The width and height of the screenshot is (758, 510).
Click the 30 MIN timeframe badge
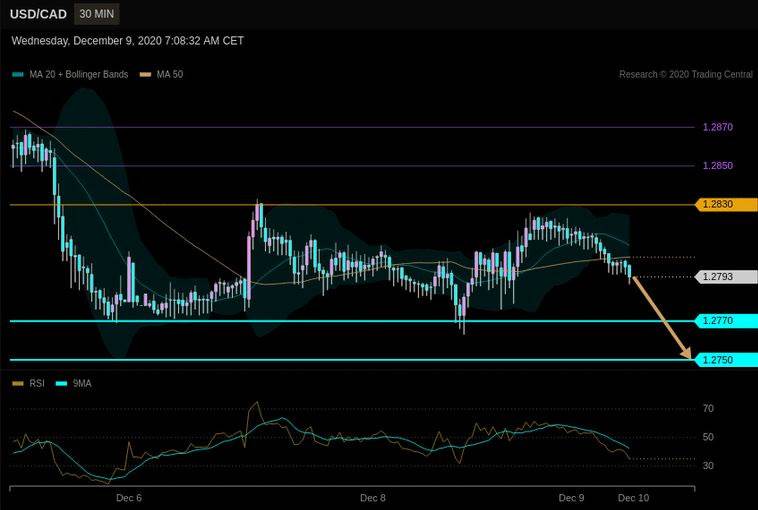pos(97,14)
